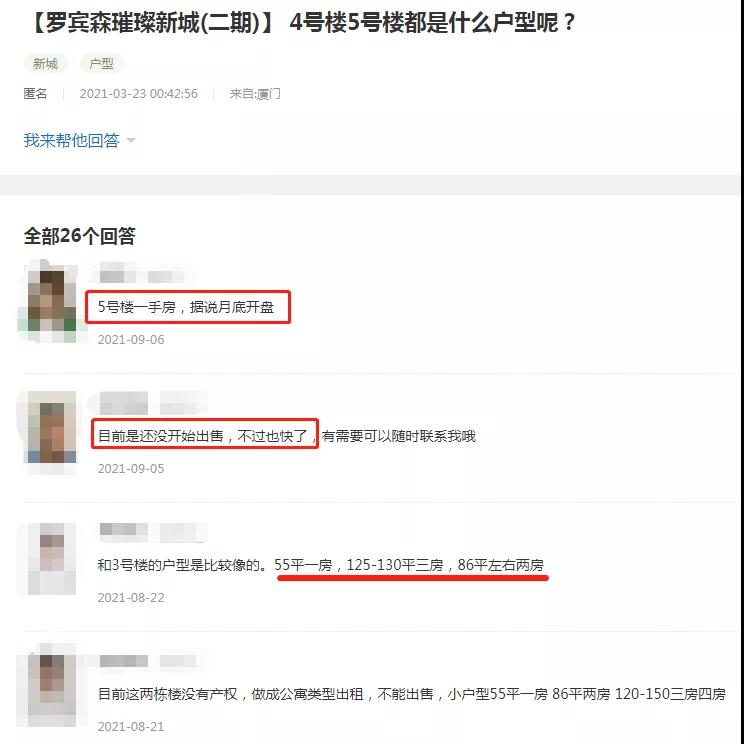Open the 我来帮他回答 link

[x=72, y=140]
